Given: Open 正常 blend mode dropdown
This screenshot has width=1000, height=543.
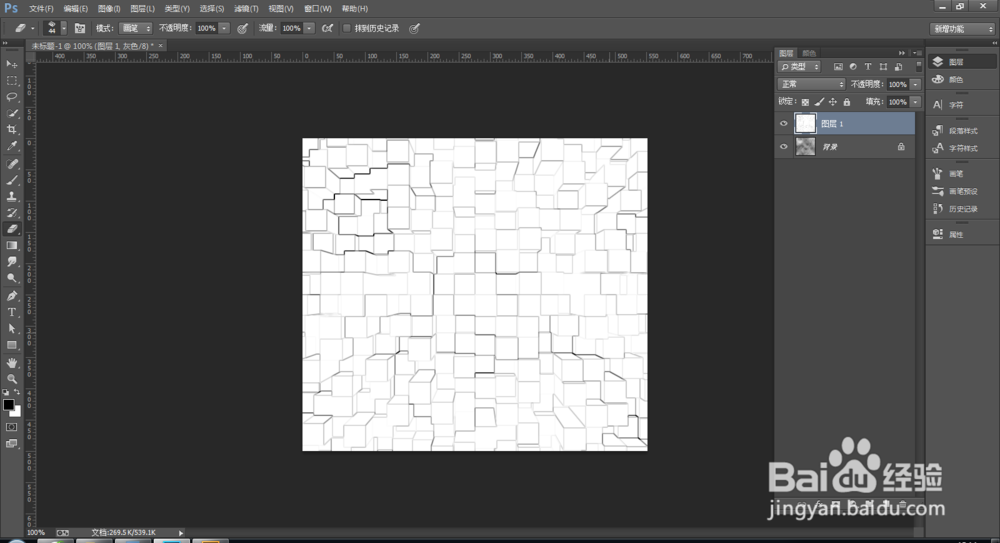Looking at the screenshot, I should 811,84.
